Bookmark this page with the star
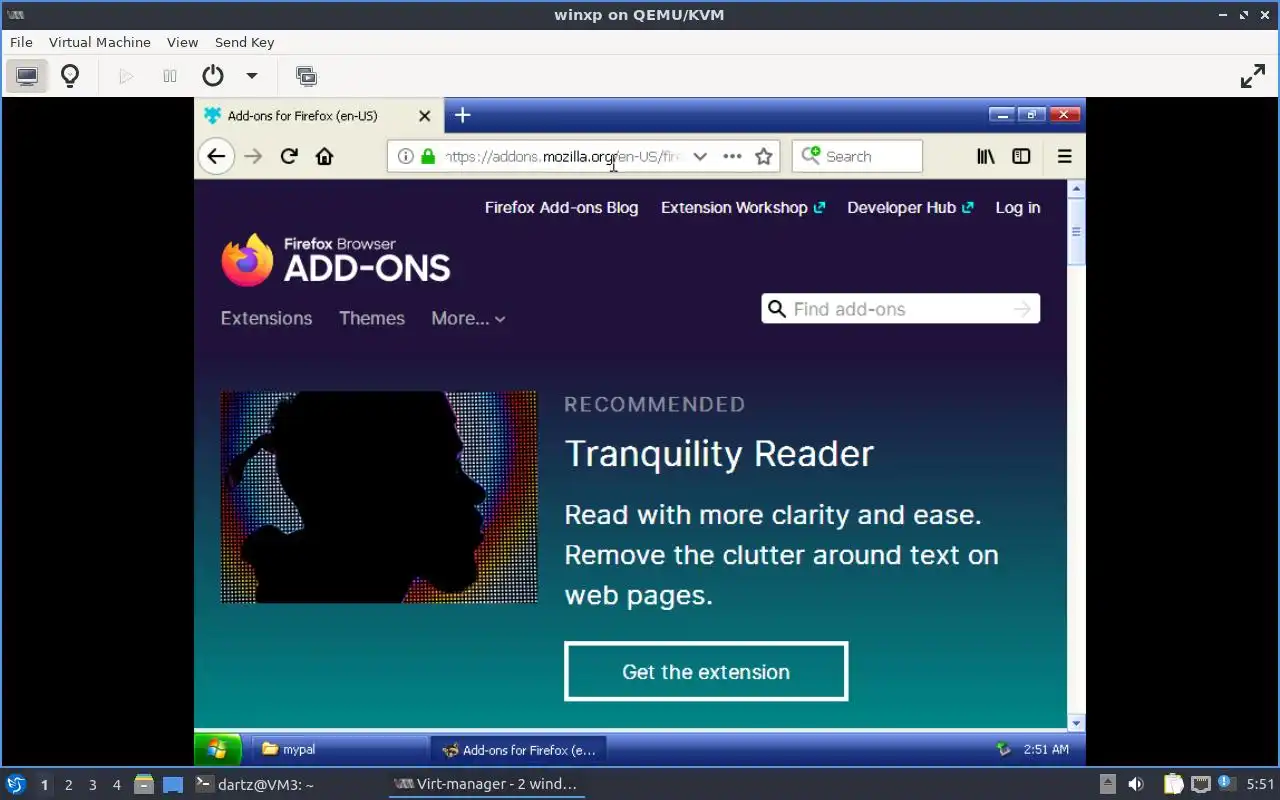 click(x=764, y=156)
